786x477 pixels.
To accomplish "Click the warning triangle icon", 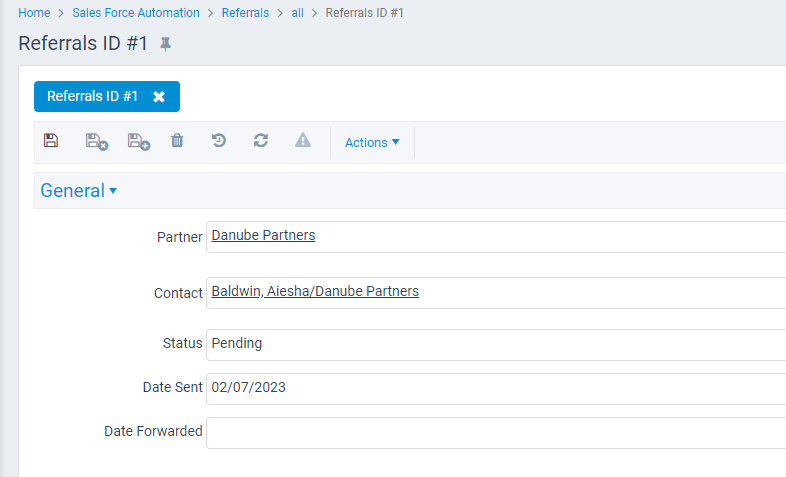I will point(303,142).
